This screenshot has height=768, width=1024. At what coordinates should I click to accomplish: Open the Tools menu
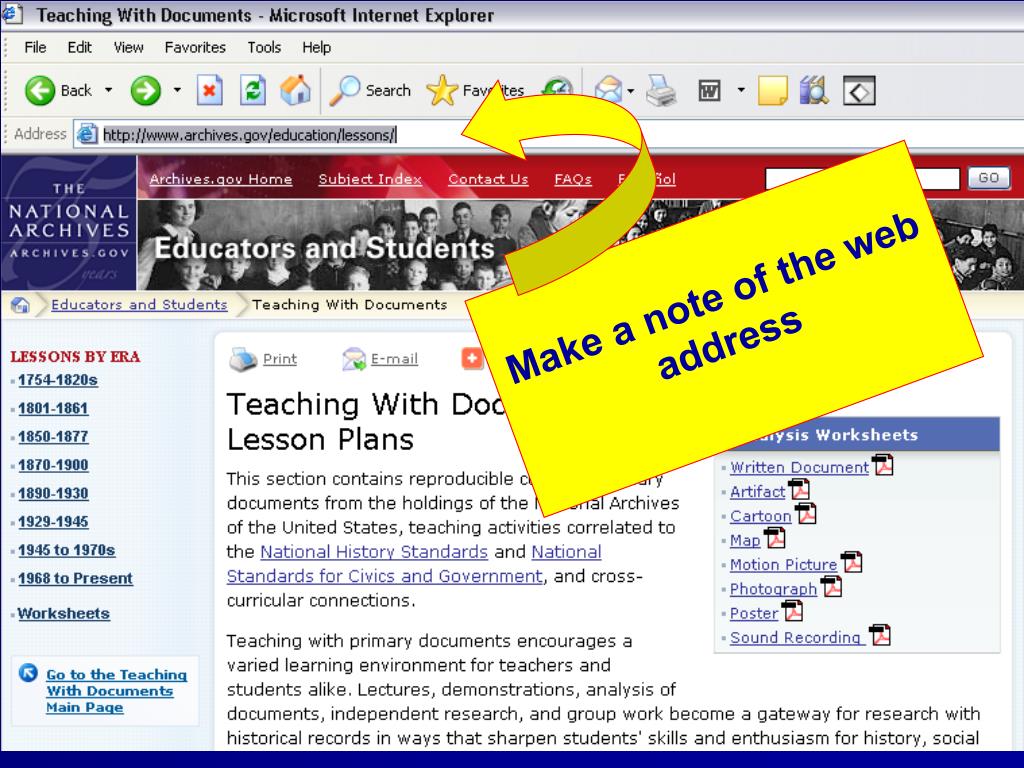click(264, 47)
